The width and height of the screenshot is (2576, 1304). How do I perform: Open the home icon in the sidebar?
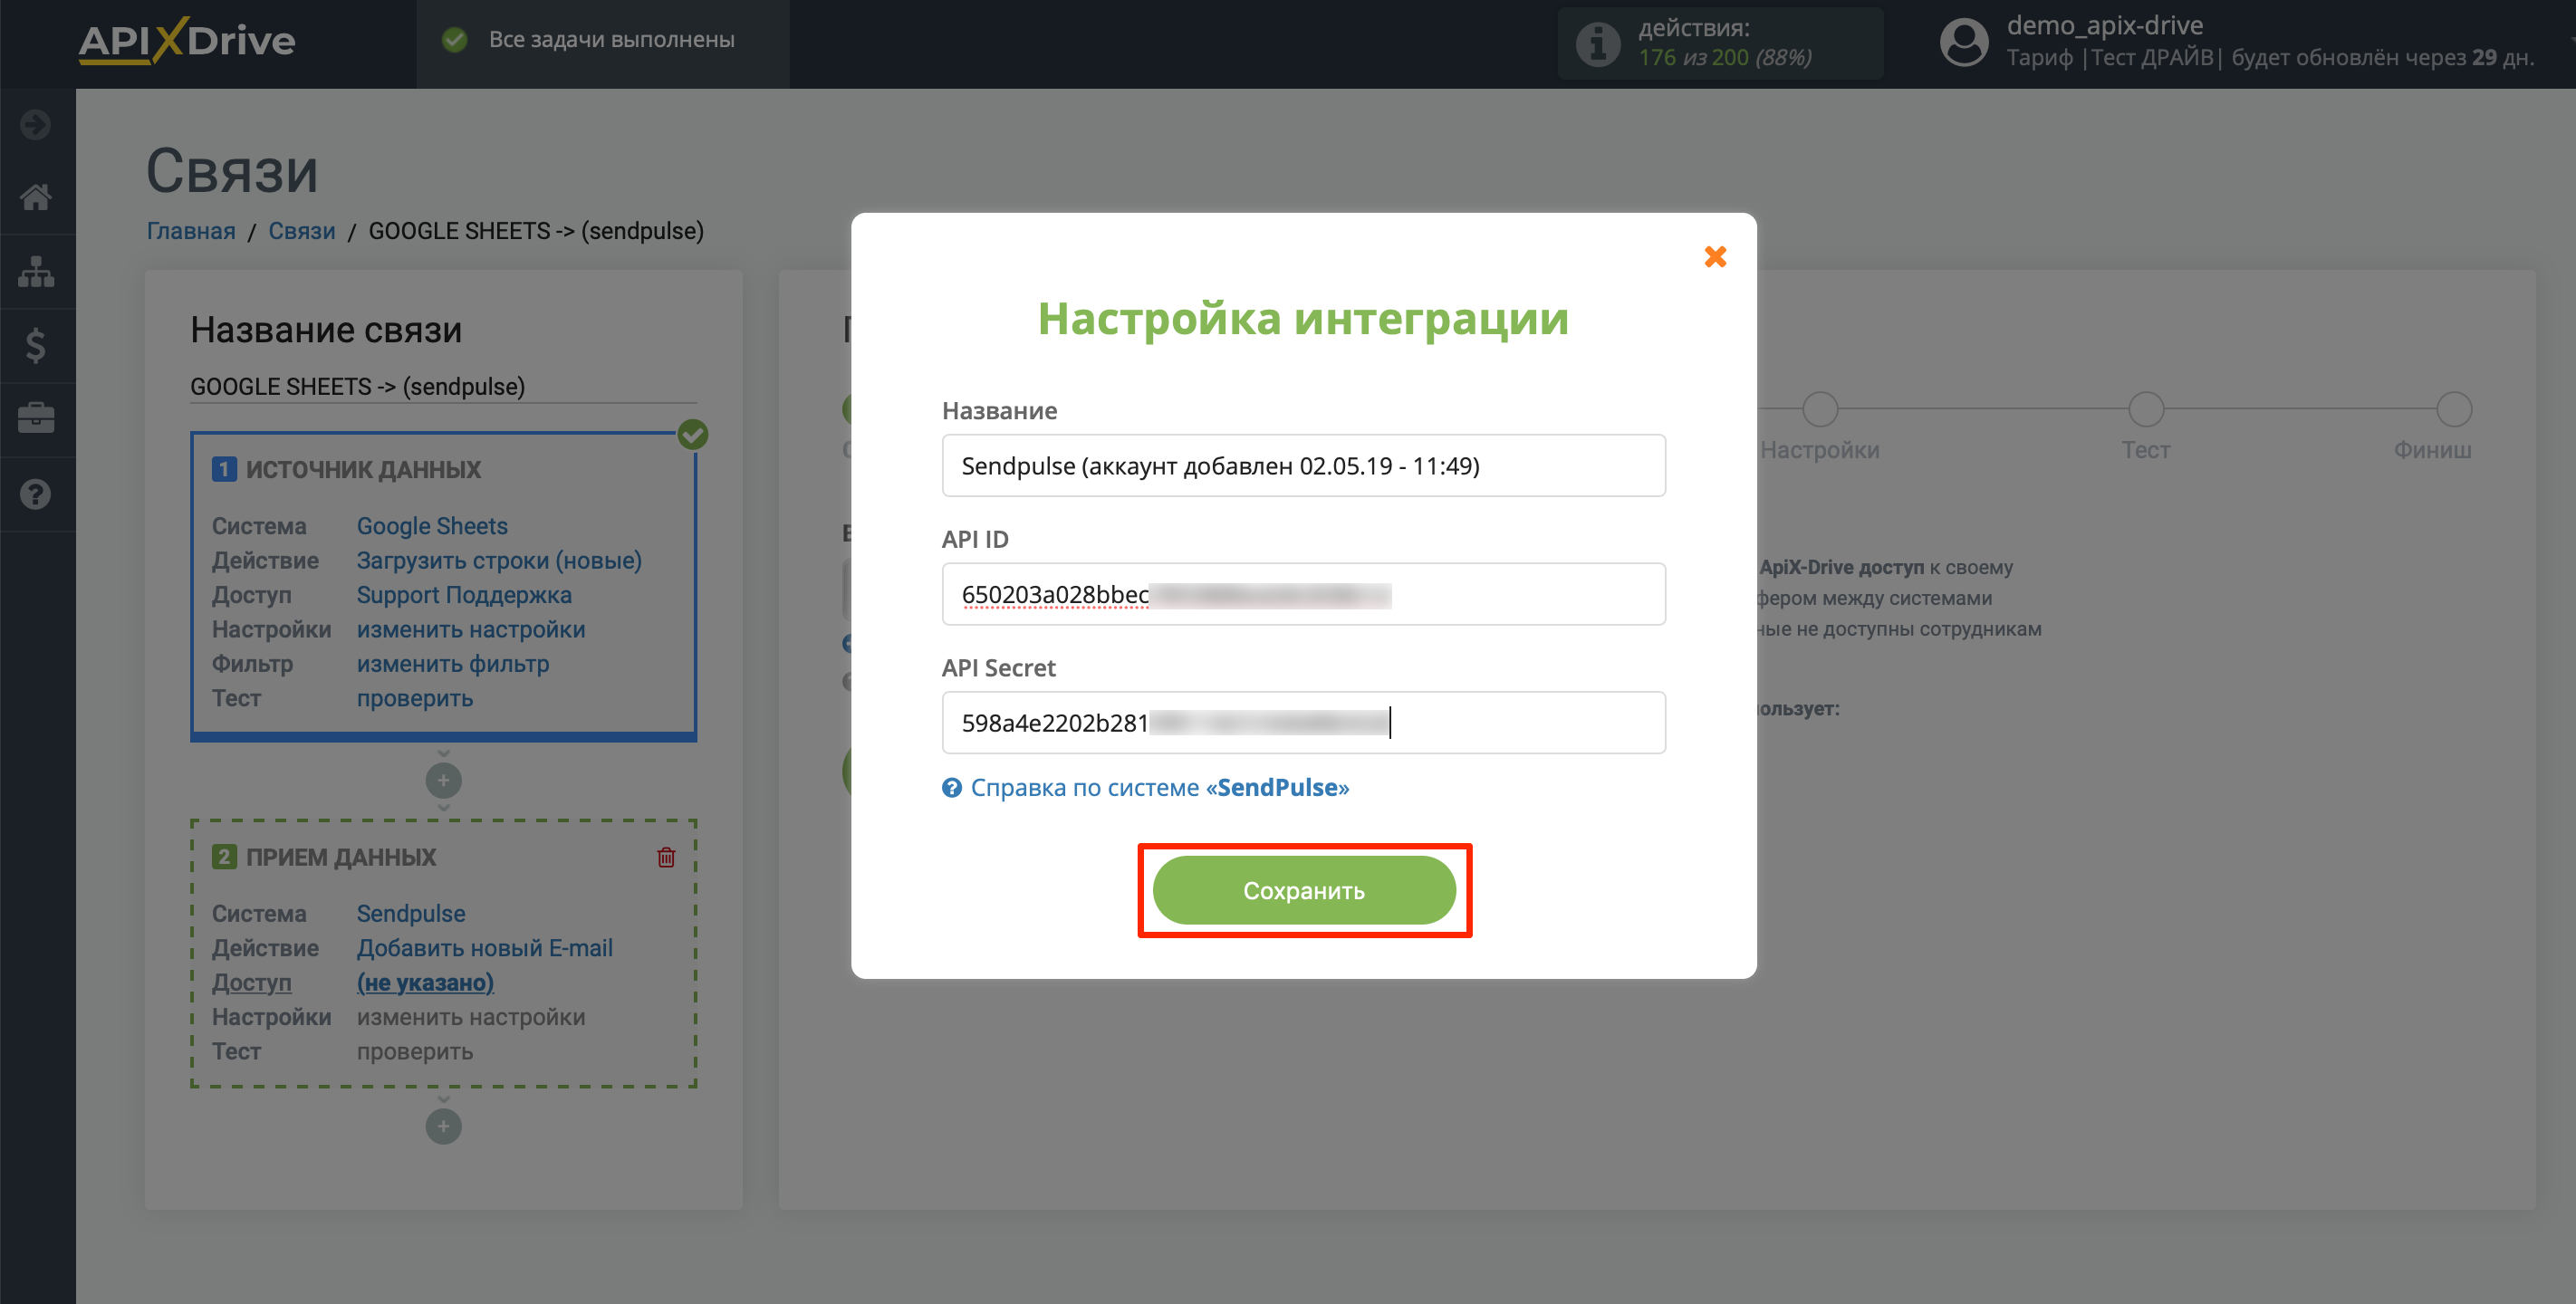coord(36,197)
